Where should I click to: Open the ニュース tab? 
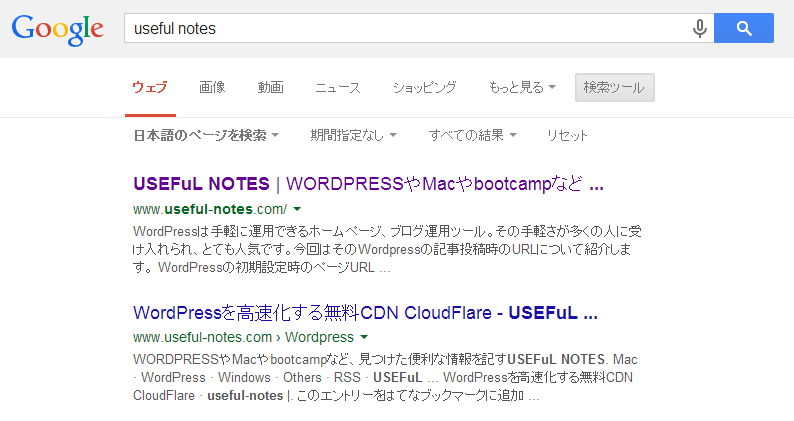coord(338,87)
